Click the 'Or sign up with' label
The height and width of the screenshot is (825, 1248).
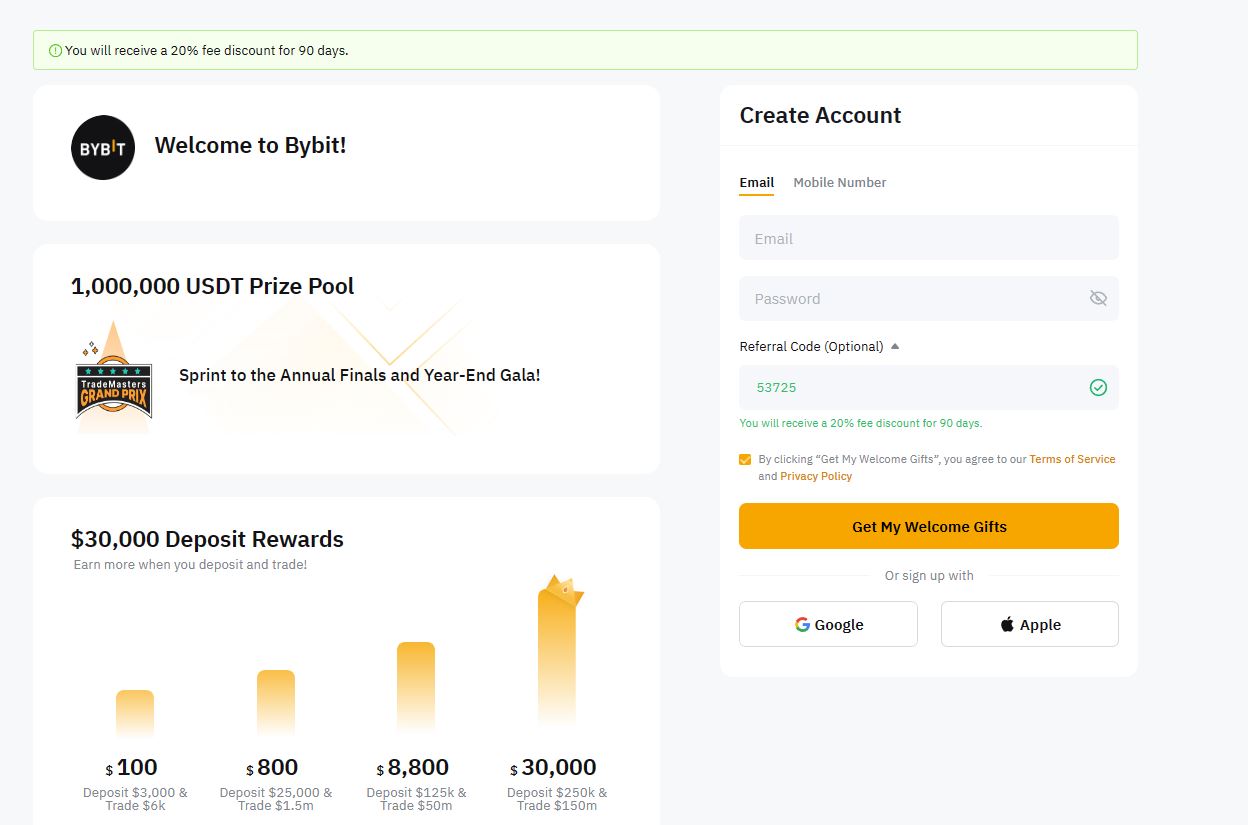click(929, 575)
